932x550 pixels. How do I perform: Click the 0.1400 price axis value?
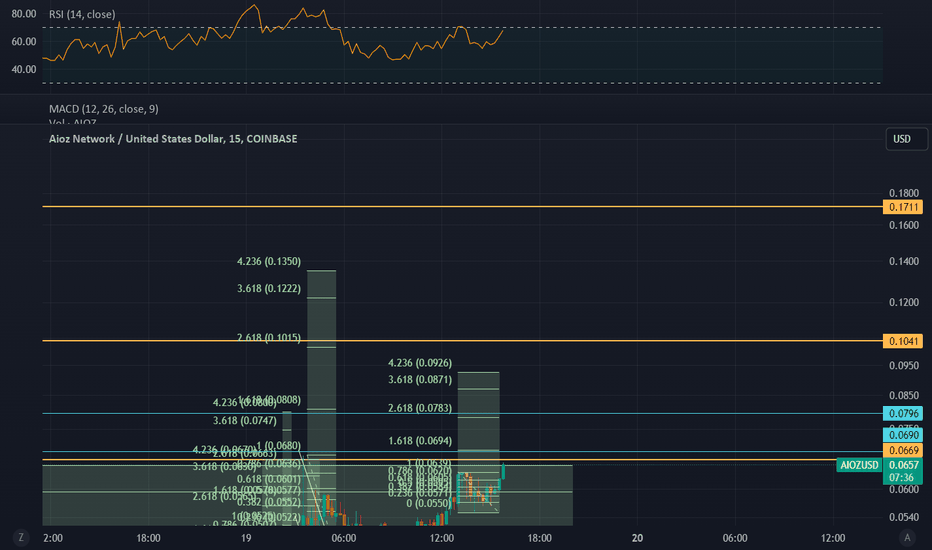coord(903,262)
